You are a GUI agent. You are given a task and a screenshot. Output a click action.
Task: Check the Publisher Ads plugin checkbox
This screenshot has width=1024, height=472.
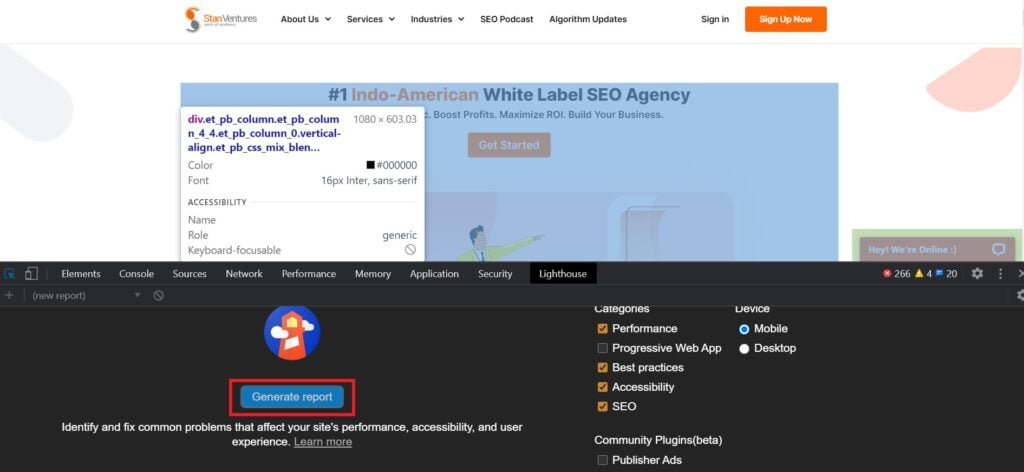(x=602, y=460)
